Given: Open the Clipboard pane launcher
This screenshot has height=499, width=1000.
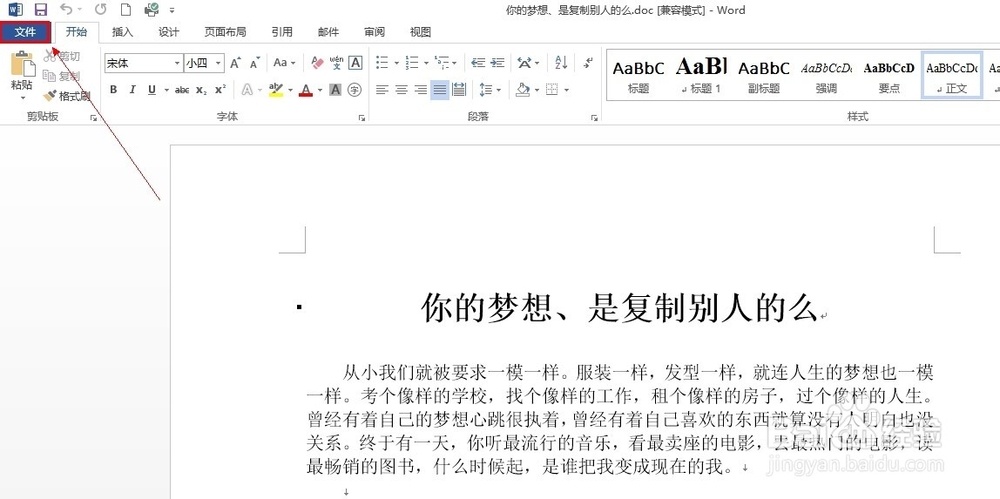Looking at the screenshot, I should tap(94, 117).
